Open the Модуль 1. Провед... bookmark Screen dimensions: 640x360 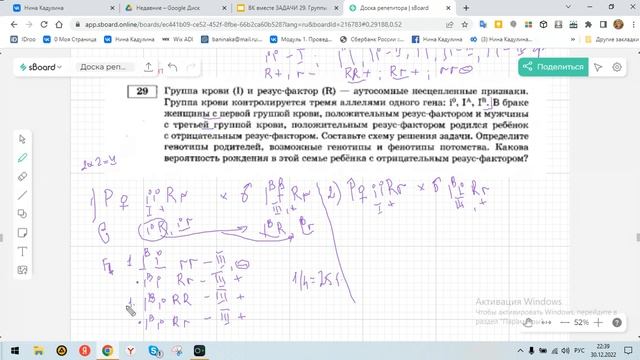tap(301, 39)
